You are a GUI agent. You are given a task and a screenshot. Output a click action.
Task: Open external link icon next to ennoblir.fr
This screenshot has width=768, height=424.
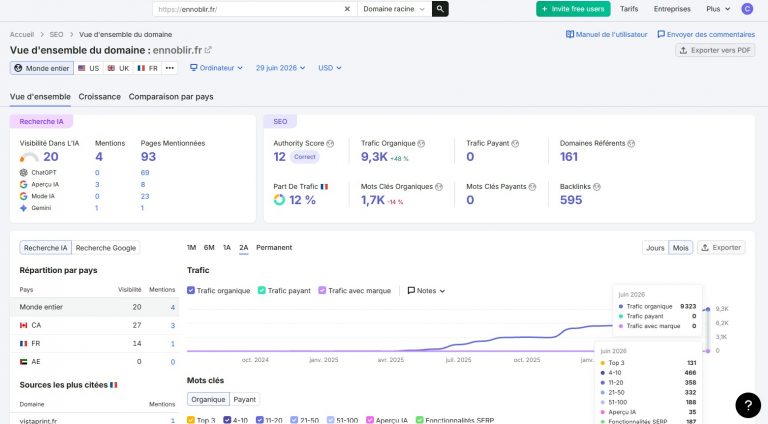[208, 50]
